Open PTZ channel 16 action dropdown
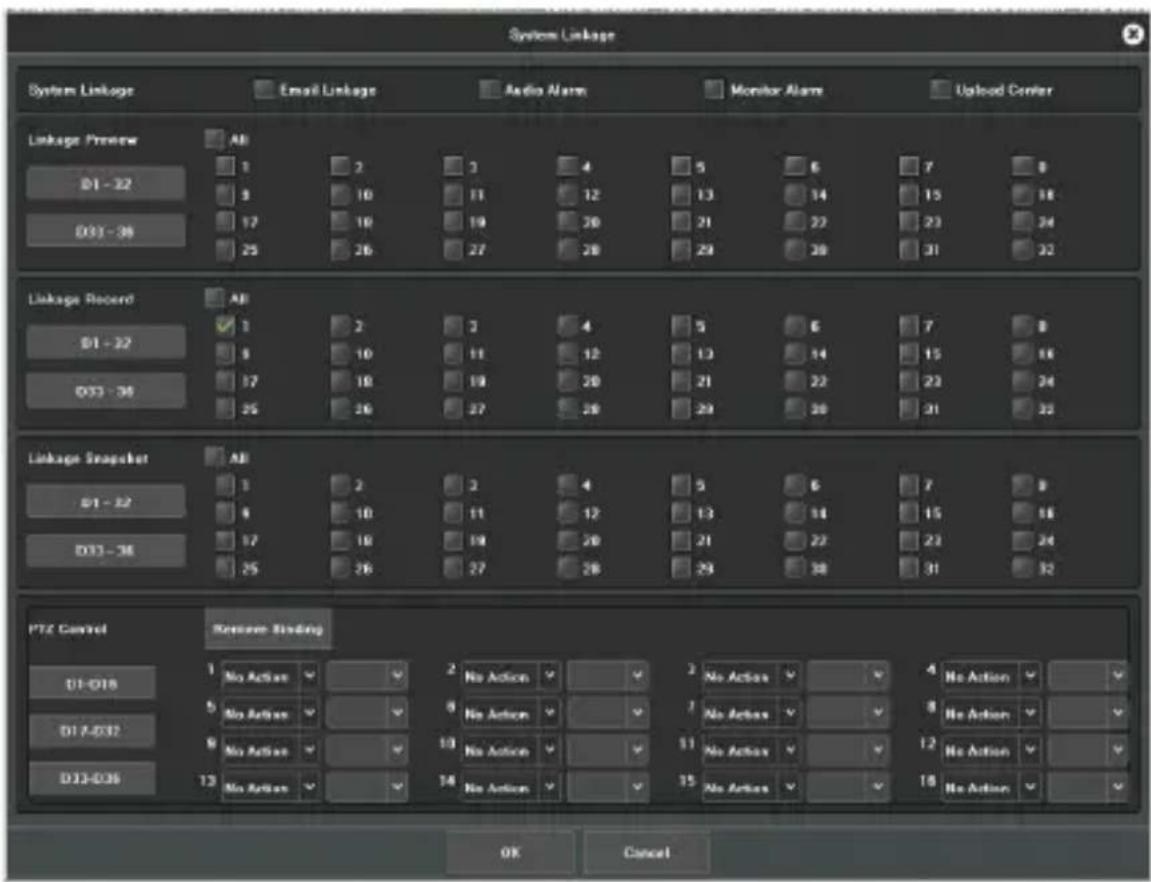The image size is (1151, 882). 991,788
